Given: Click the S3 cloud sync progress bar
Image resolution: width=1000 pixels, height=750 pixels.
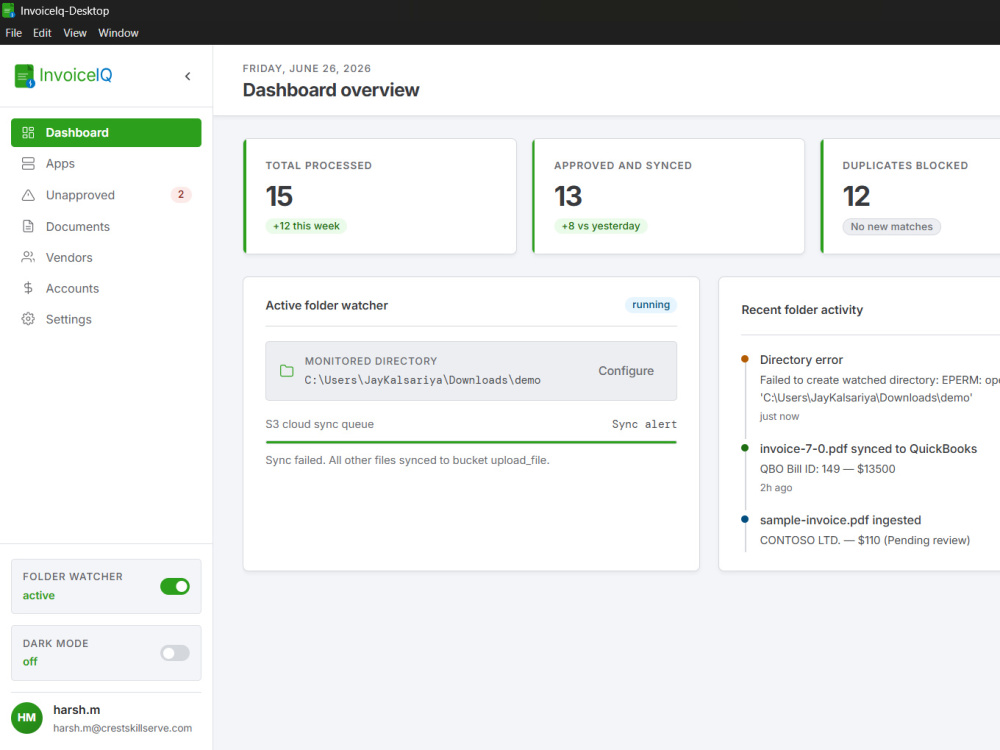Looking at the screenshot, I should tap(471, 442).
